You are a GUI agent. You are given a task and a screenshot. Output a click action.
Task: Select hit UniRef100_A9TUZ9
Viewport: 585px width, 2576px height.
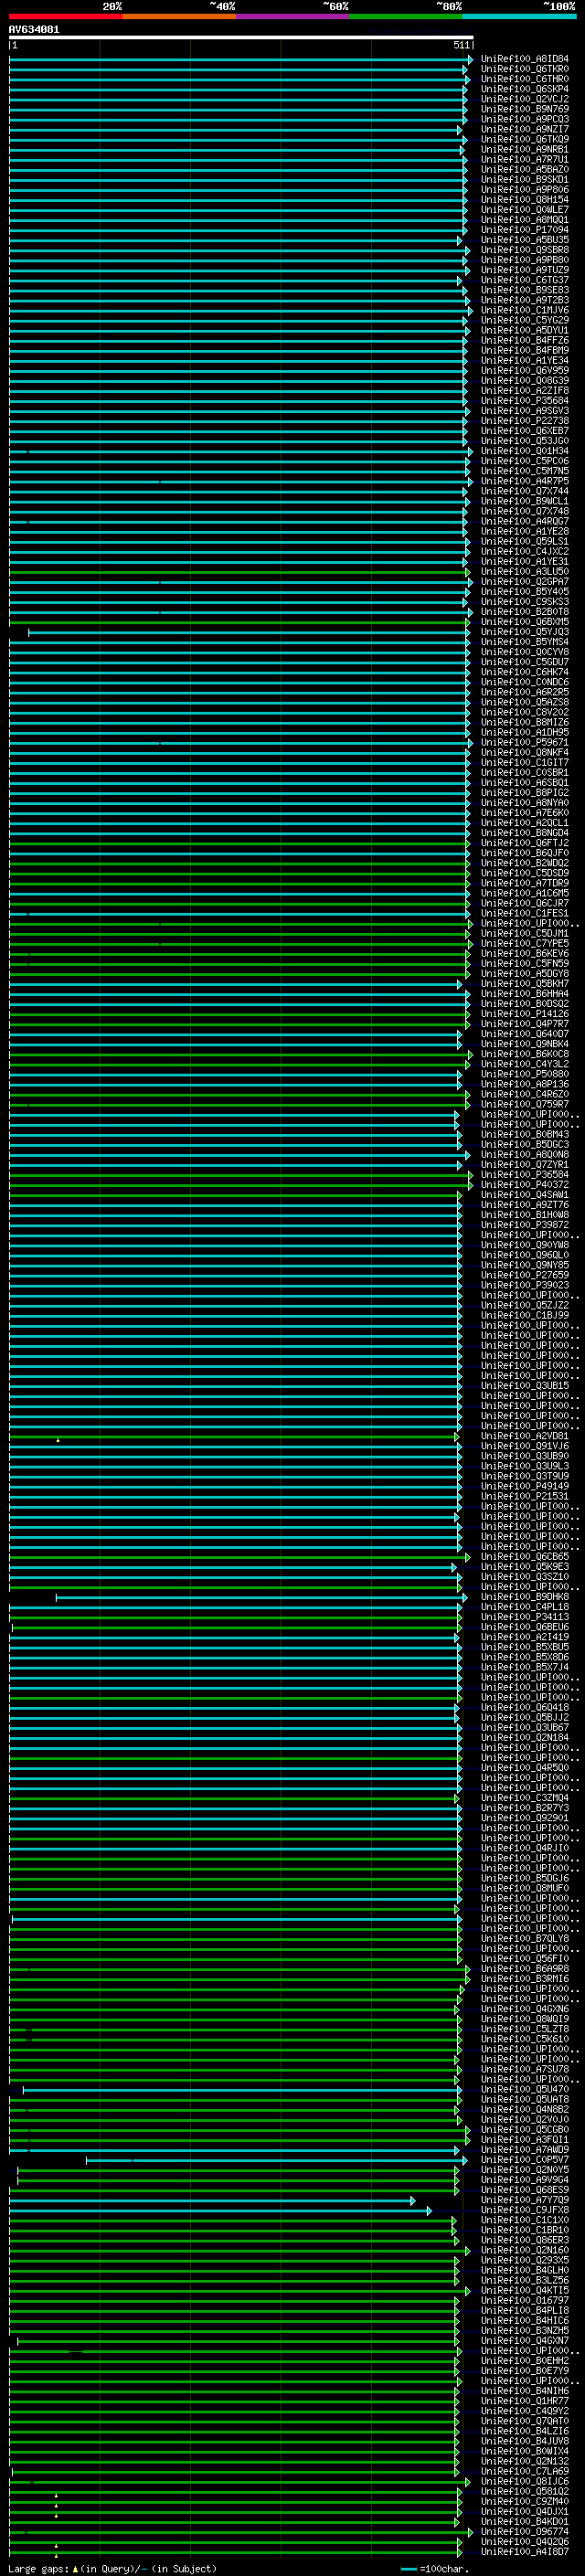point(525,270)
